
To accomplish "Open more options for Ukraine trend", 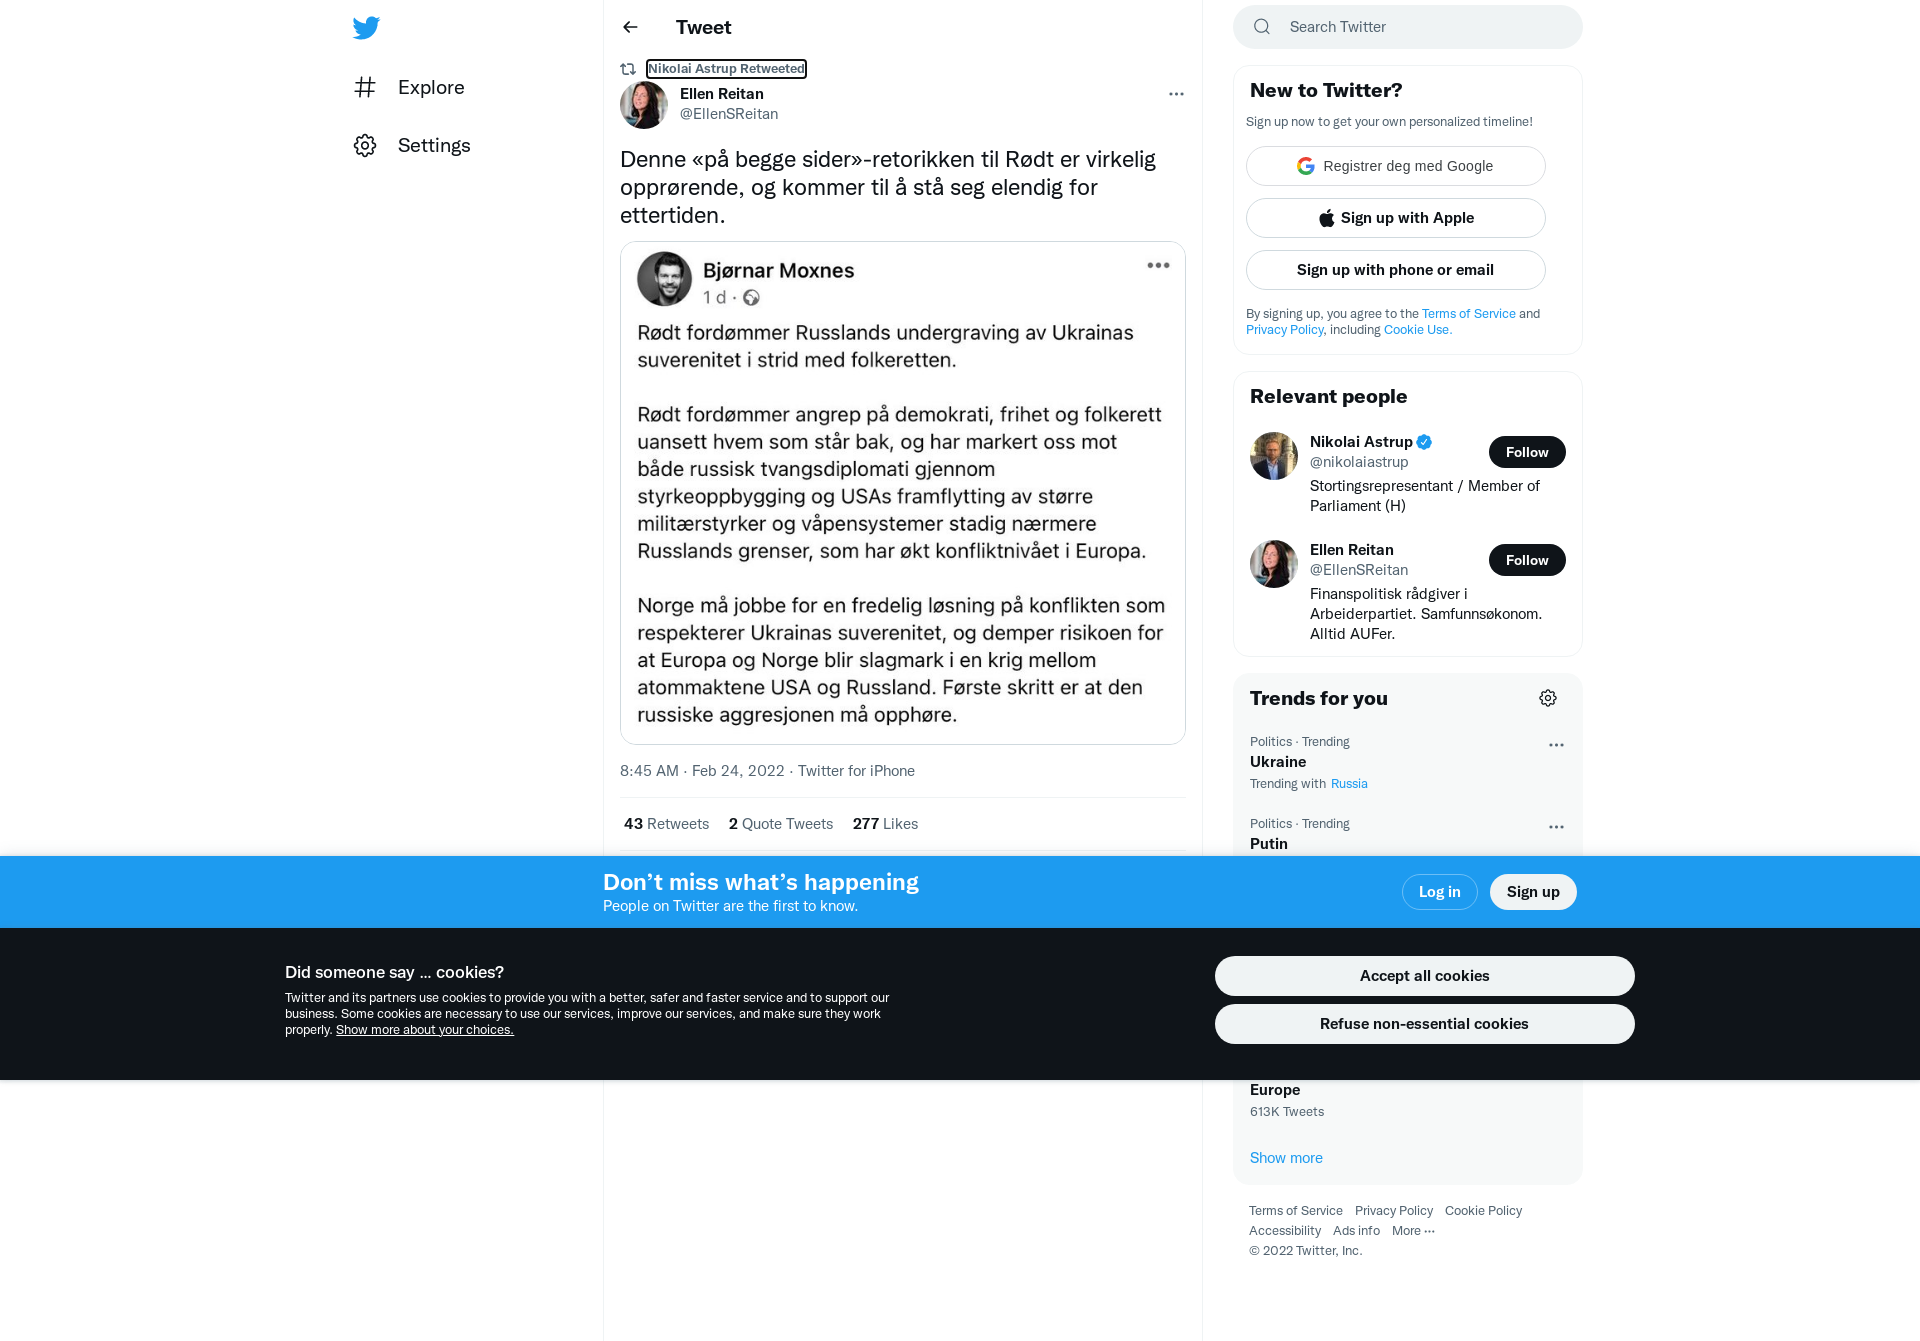I will point(1556,745).
